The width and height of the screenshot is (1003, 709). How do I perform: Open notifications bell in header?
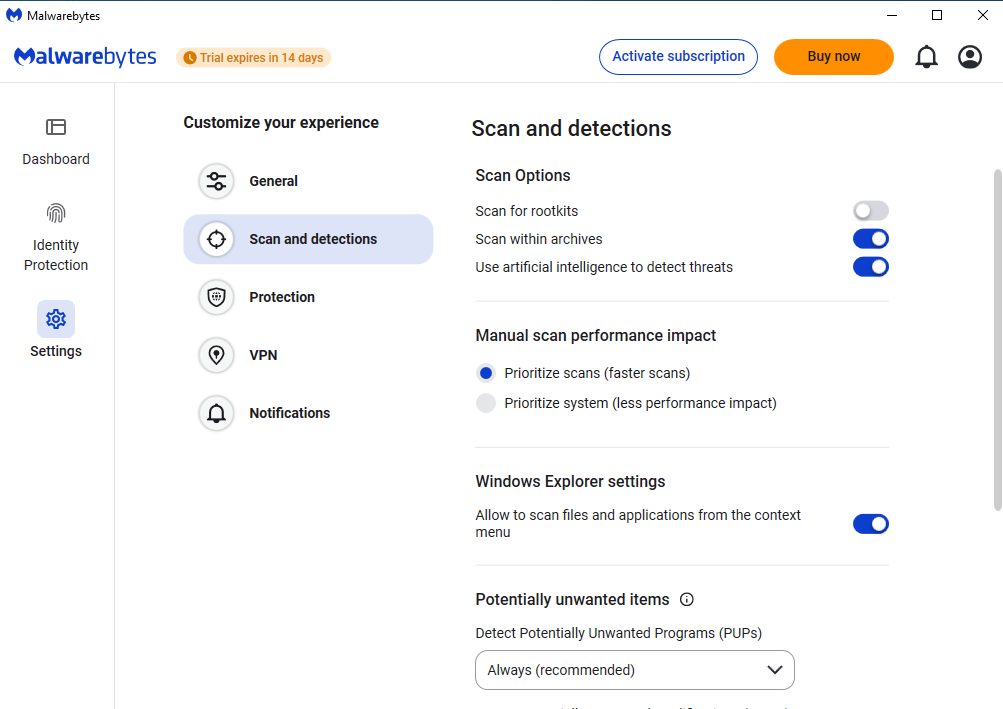tap(926, 57)
